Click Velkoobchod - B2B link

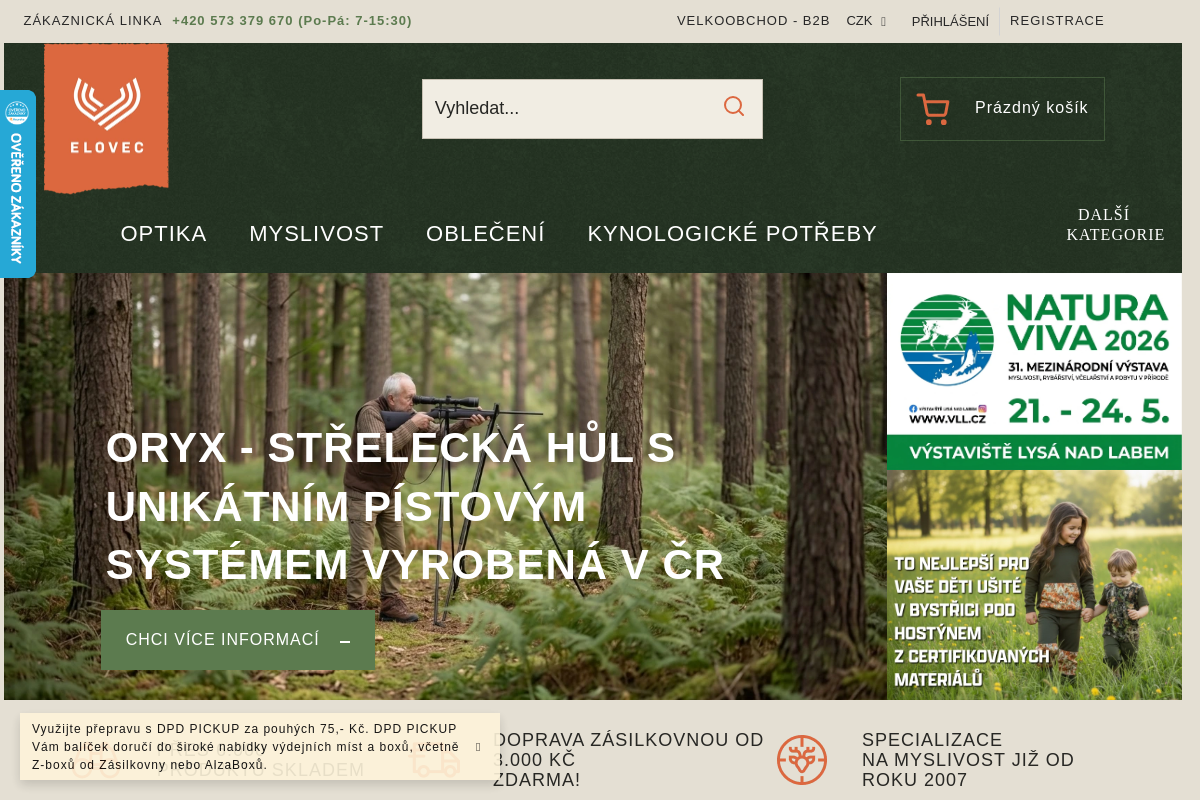[753, 21]
